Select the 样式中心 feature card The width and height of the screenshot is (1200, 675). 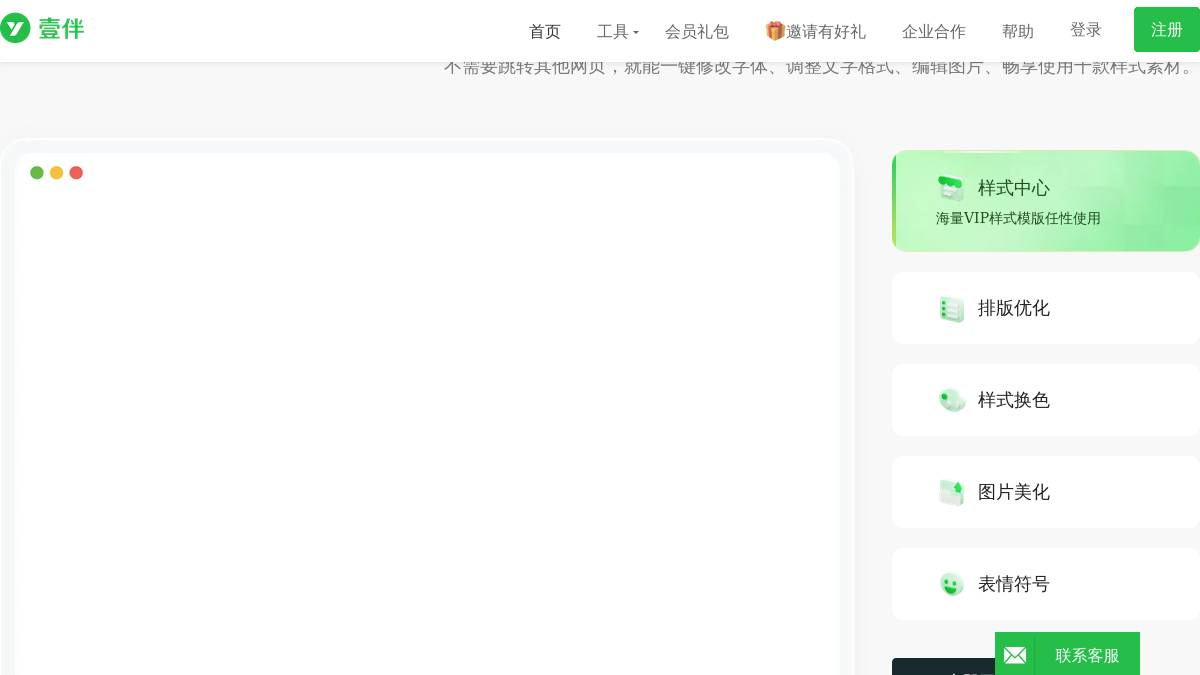click(x=1046, y=201)
